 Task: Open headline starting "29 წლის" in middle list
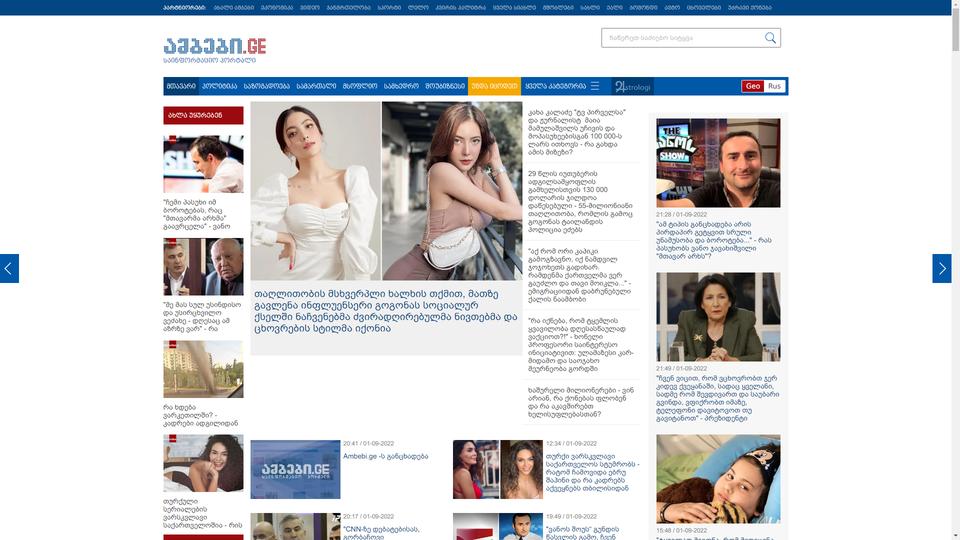pyautogui.click(x=580, y=201)
